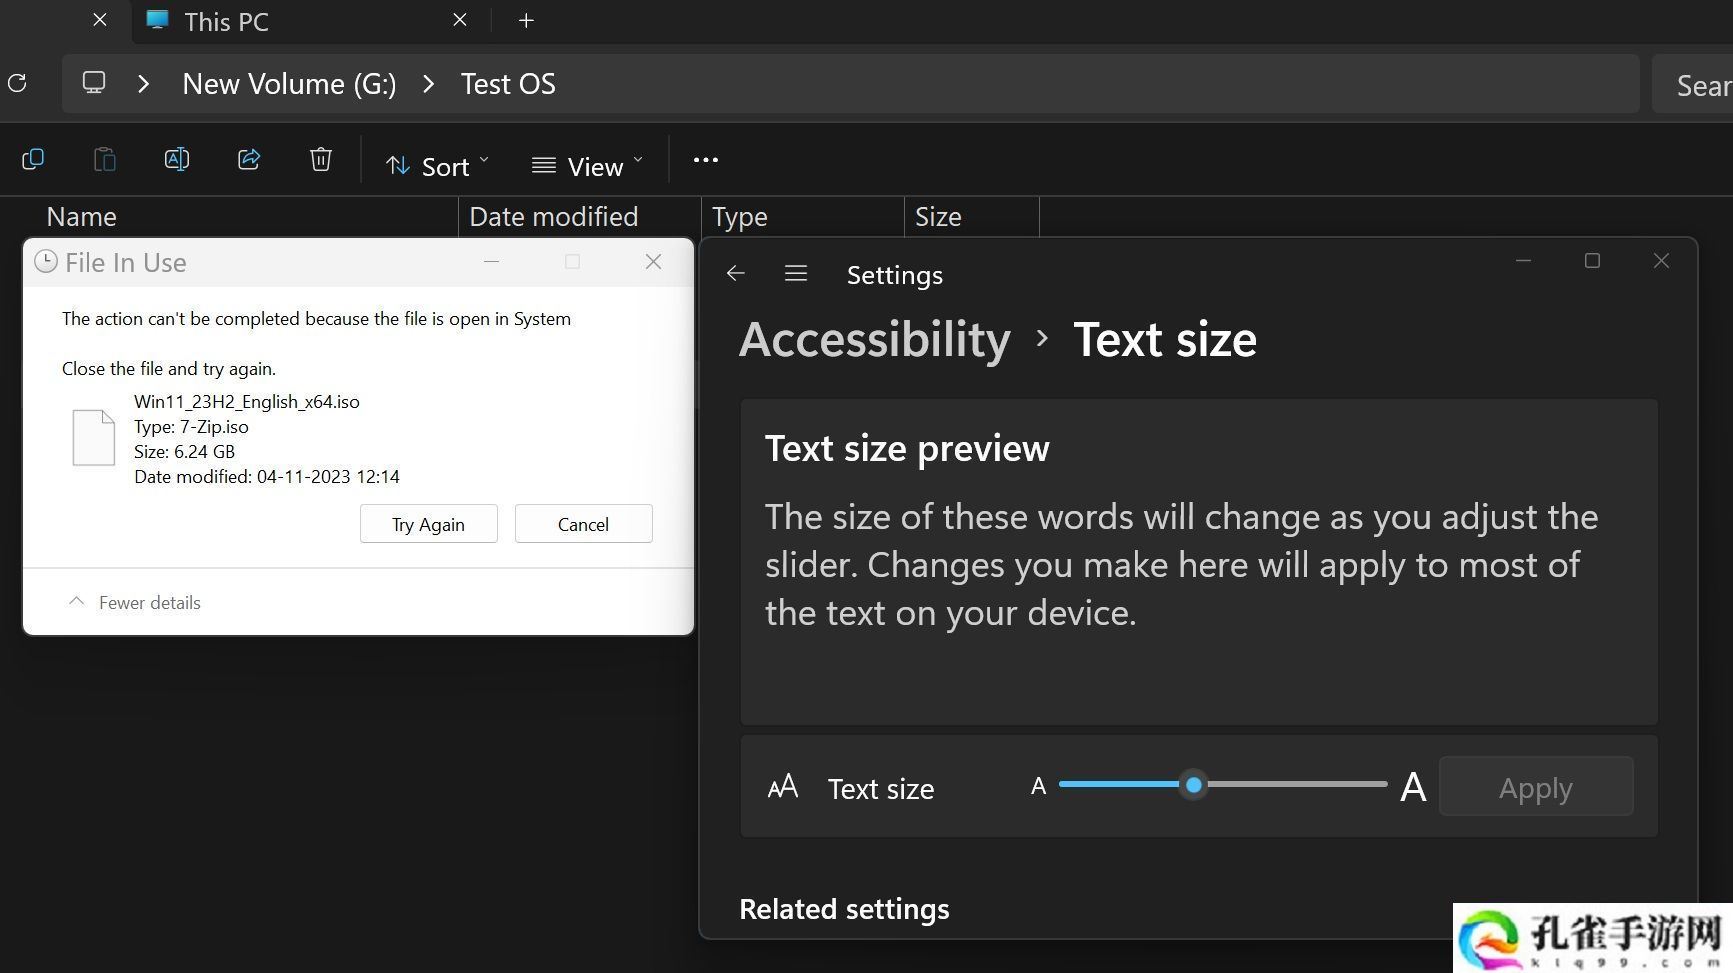1733x973 pixels.
Task: Open the See more options menu
Action: coord(706,159)
